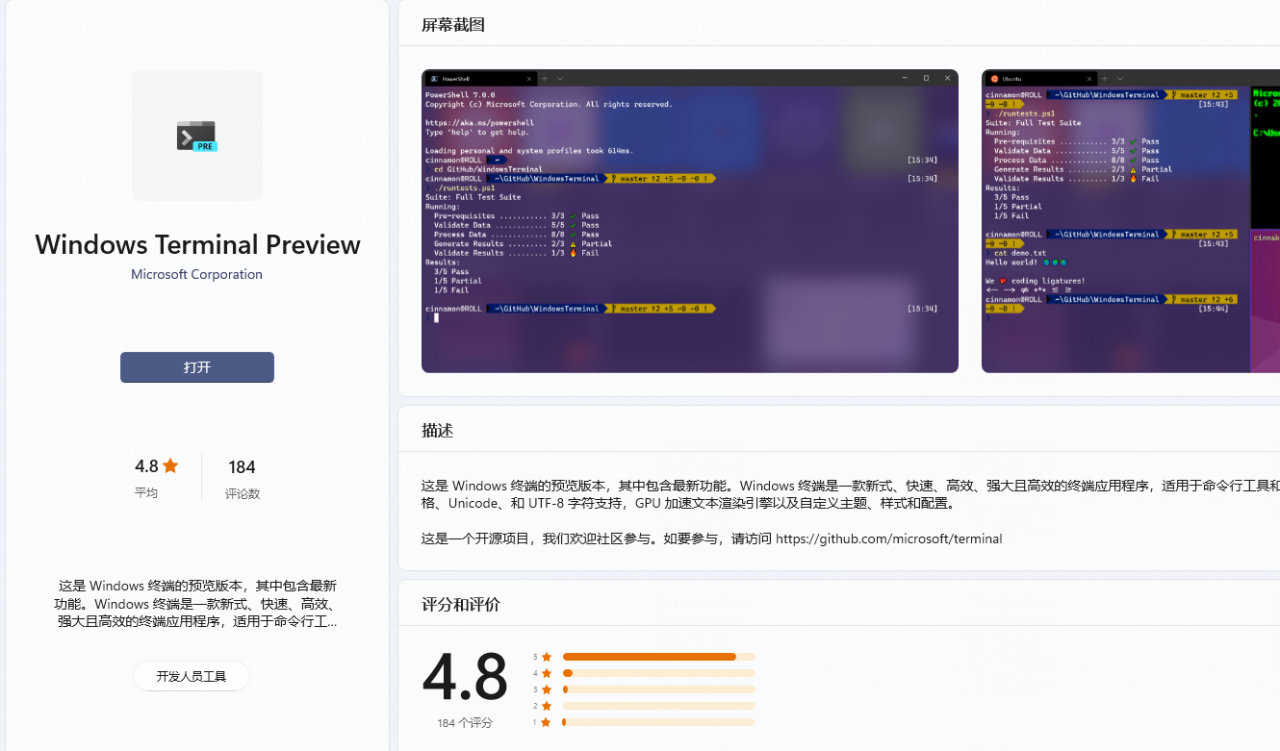
Task: Visit the Microsoft Corporation publisher link
Action: pos(197,274)
